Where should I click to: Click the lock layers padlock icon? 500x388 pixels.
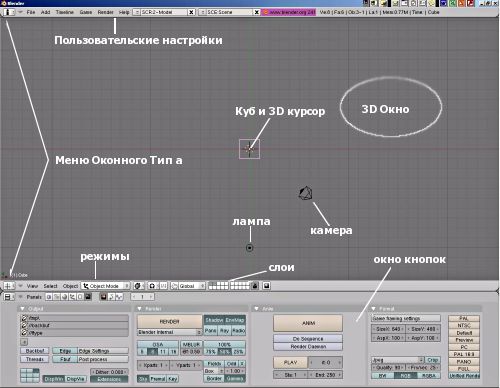tap(255, 286)
